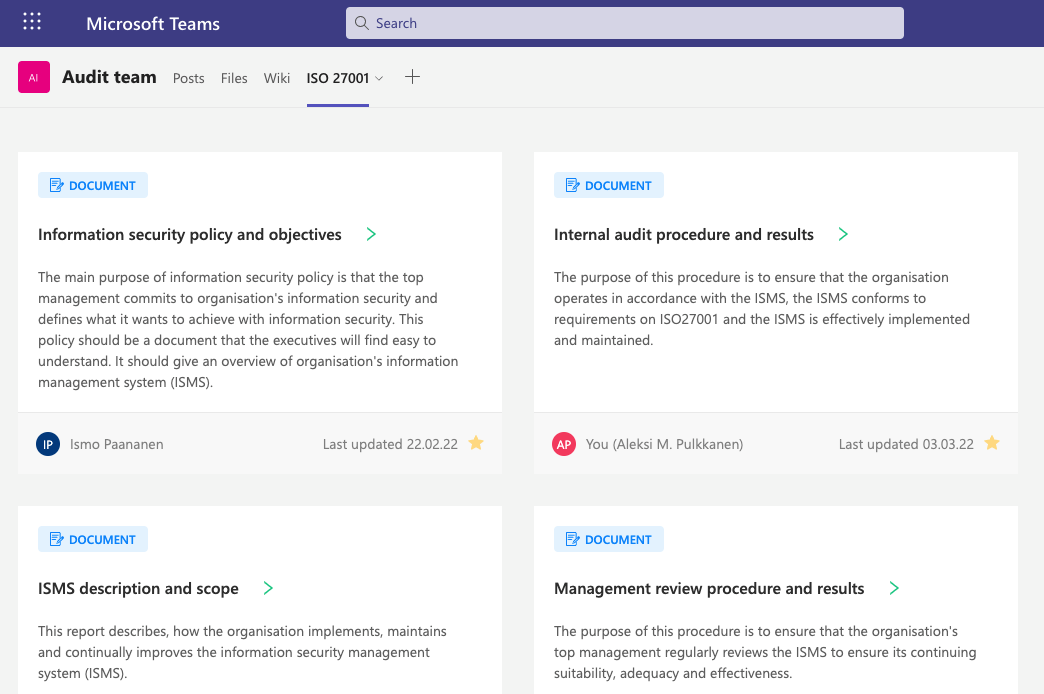Click document icon on Internal audit procedure card
1044x694 pixels.
(x=573, y=185)
